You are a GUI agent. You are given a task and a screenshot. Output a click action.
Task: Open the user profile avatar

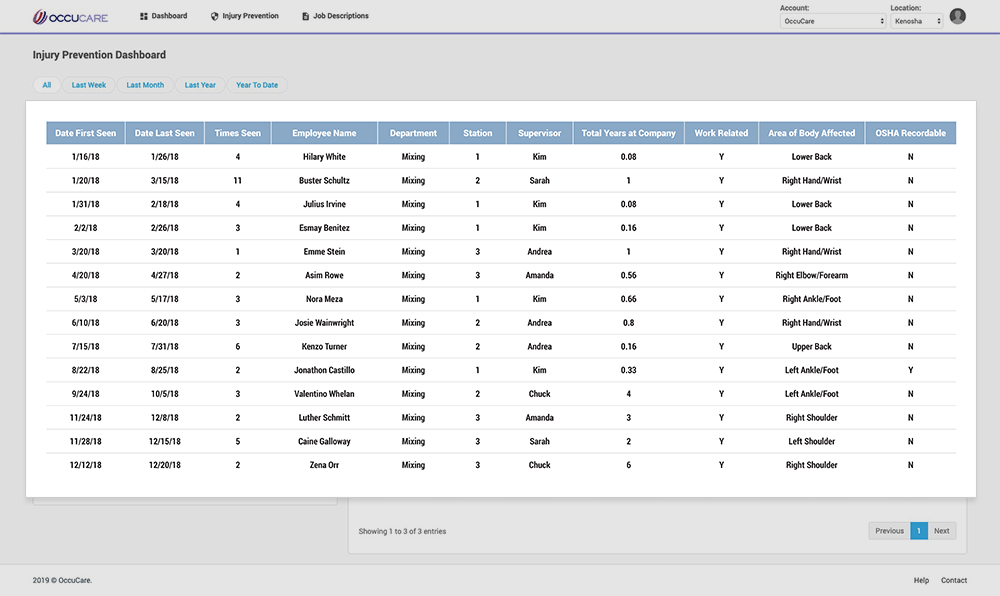957,16
